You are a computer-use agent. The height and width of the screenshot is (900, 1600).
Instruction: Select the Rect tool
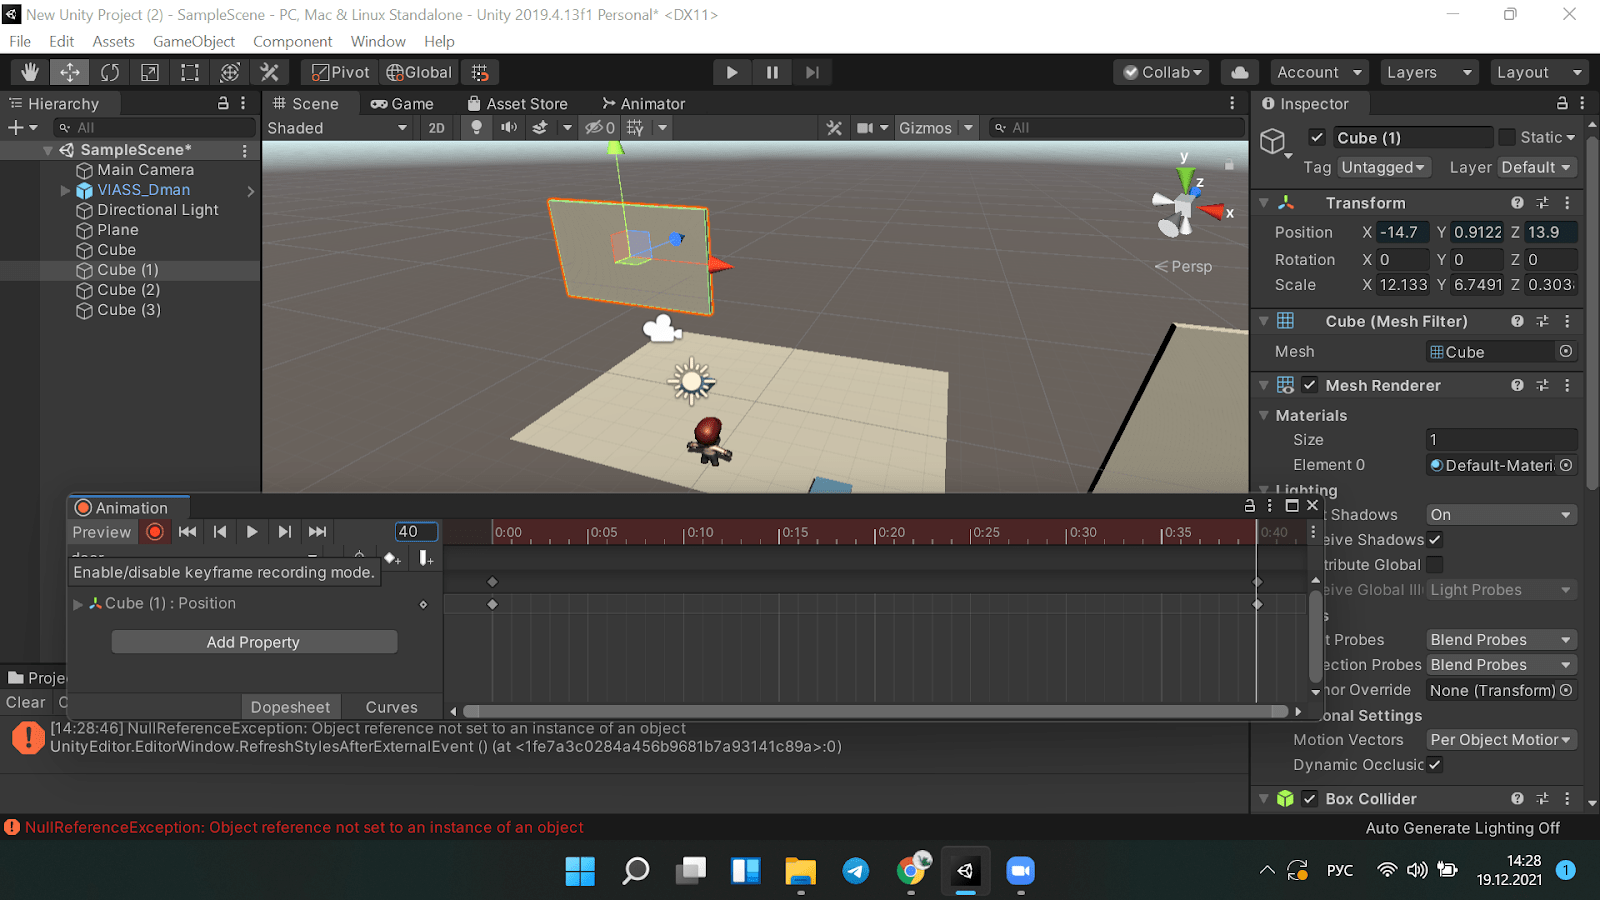point(190,72)
